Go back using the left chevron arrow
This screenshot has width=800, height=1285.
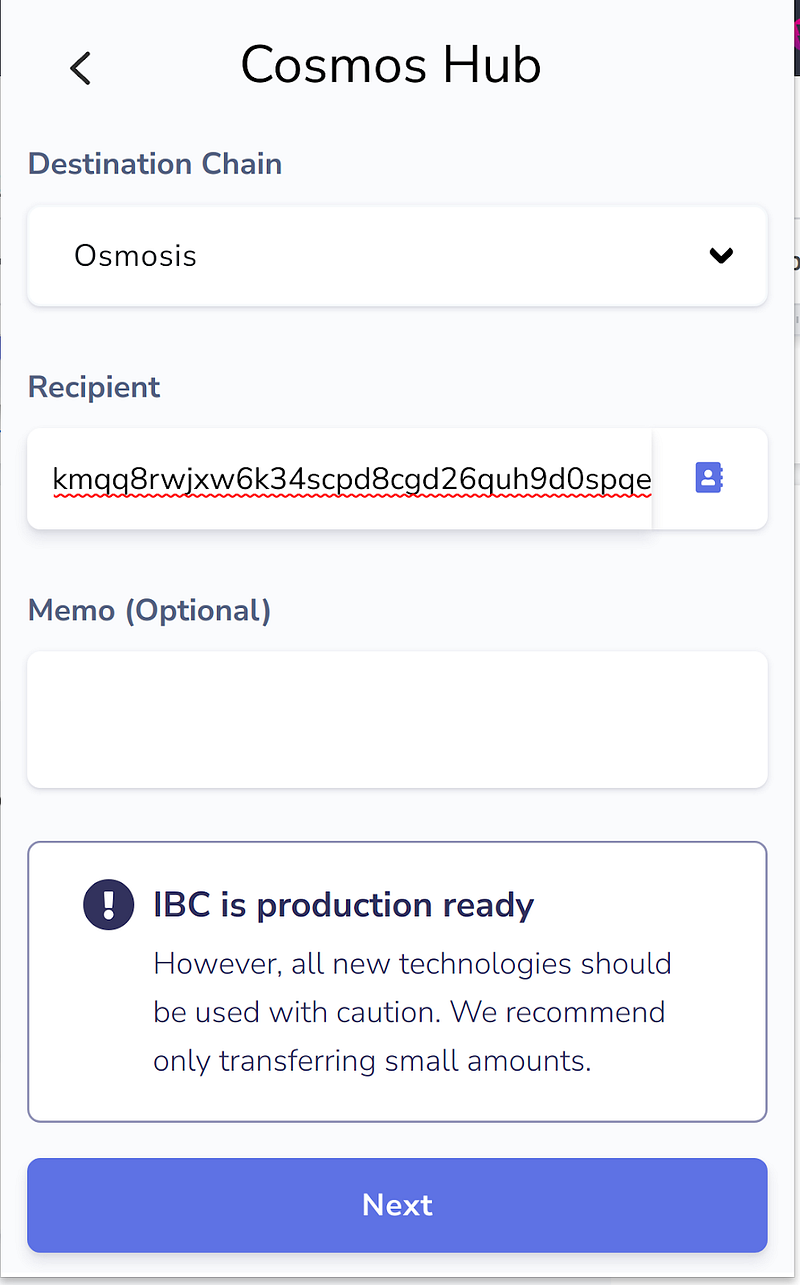coord(81,68)
